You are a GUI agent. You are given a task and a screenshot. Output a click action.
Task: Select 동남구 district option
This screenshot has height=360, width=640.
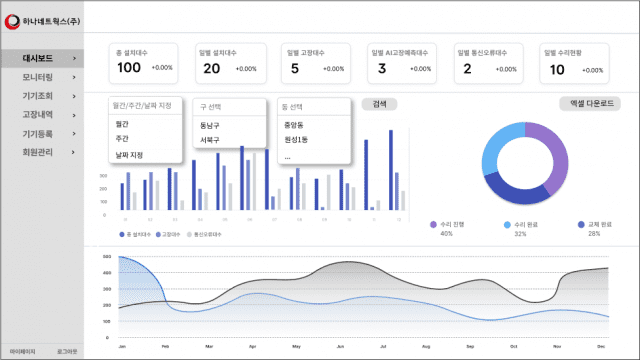[x=210, y=125]
